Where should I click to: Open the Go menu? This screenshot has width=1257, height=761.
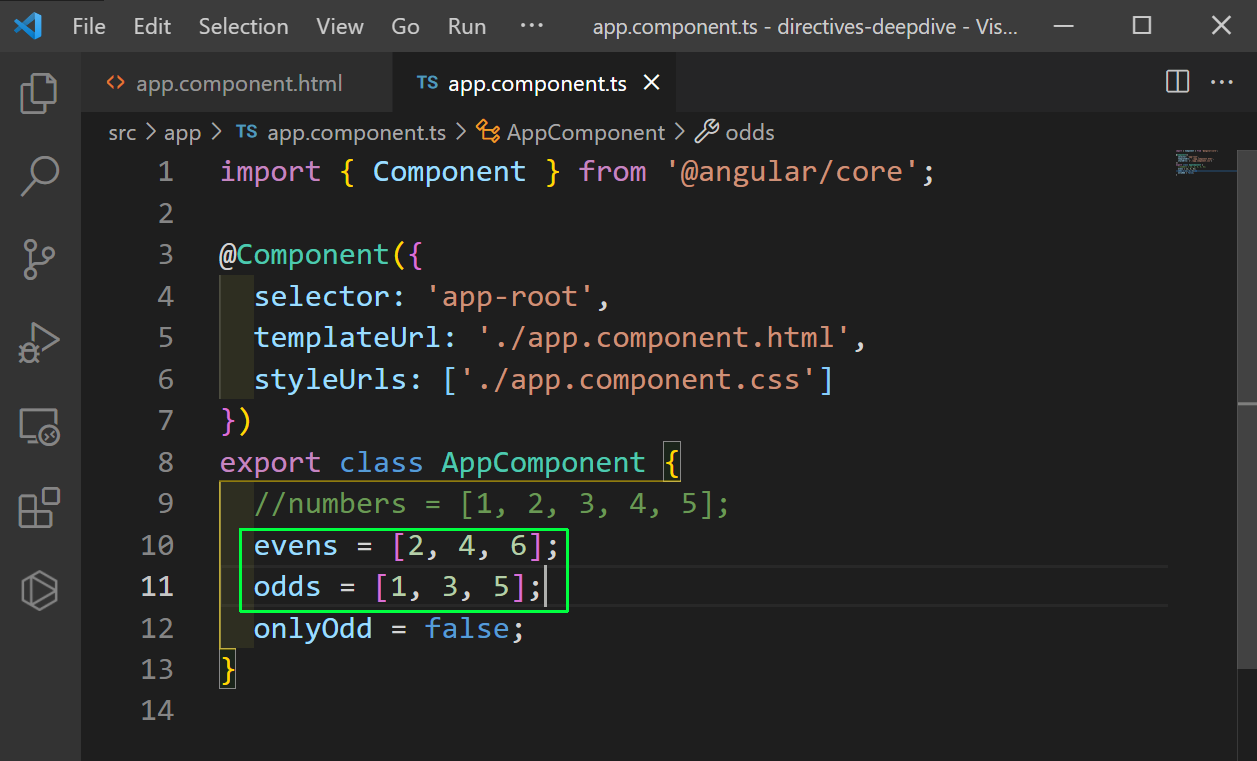405,27
